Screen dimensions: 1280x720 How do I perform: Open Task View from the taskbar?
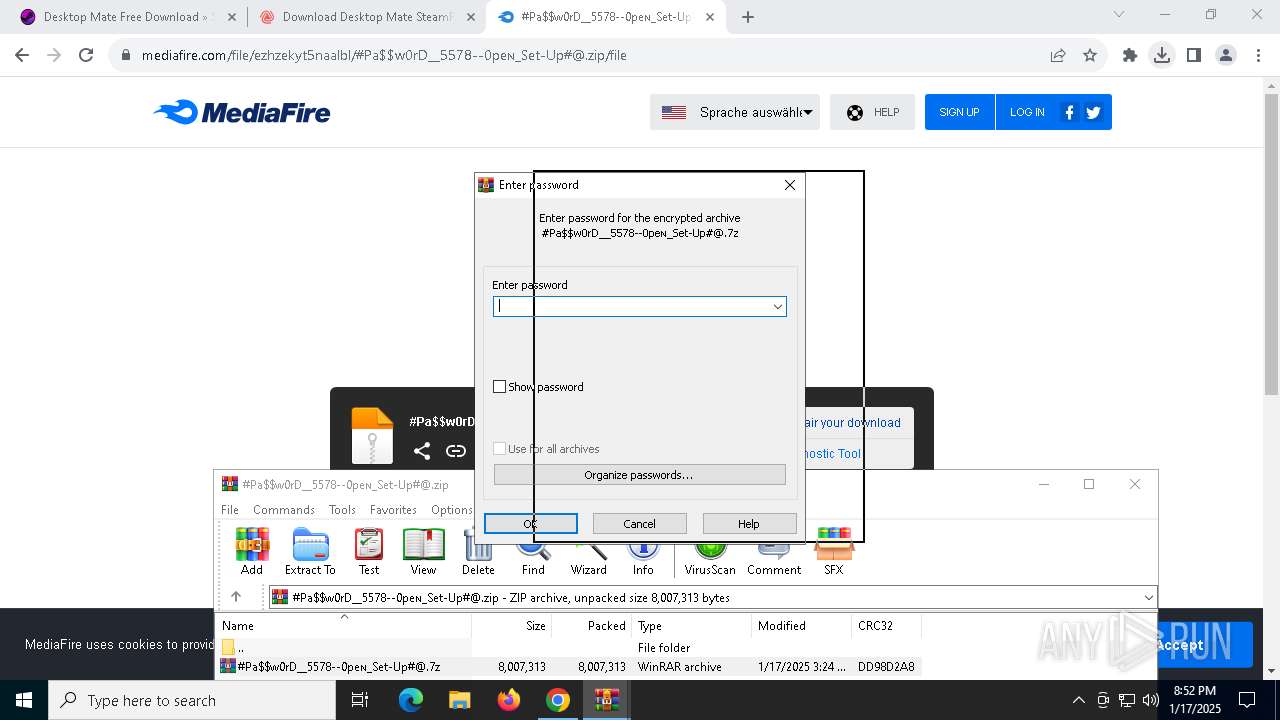point(360,700)
